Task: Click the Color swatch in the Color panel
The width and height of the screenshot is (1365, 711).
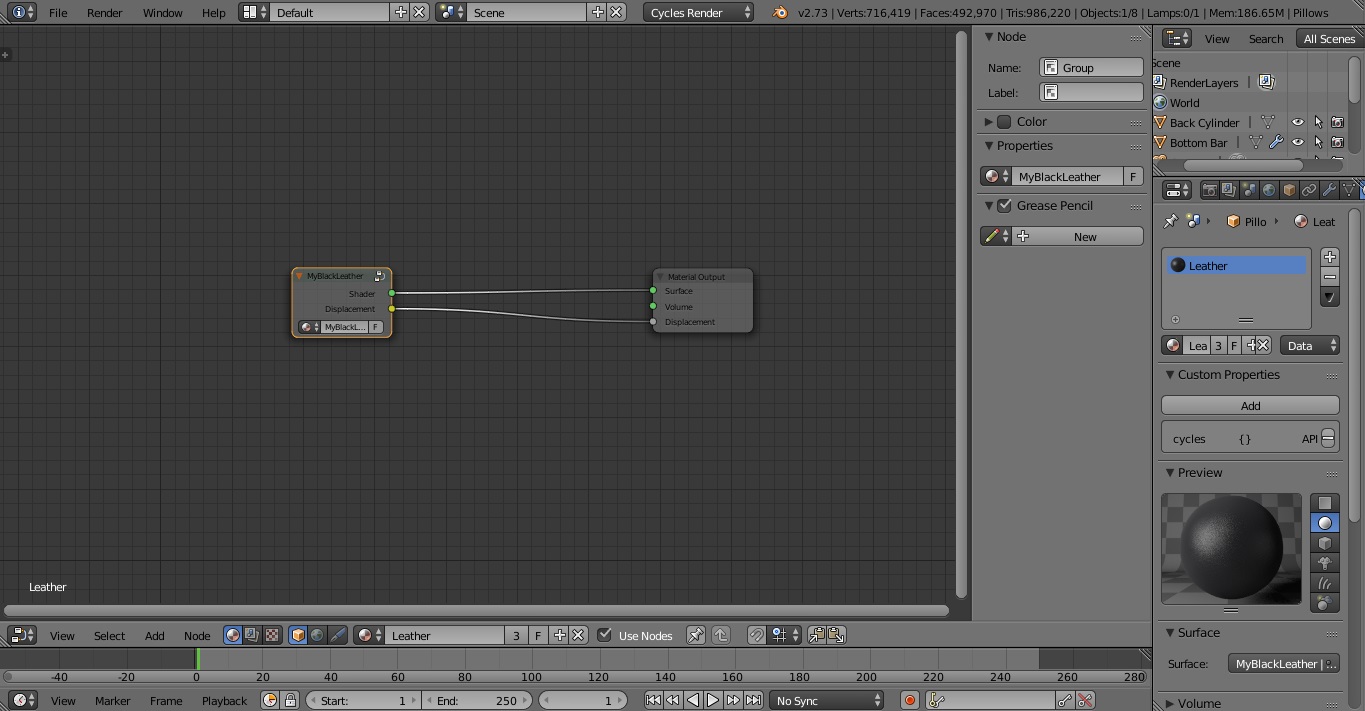Action: 1004,121
